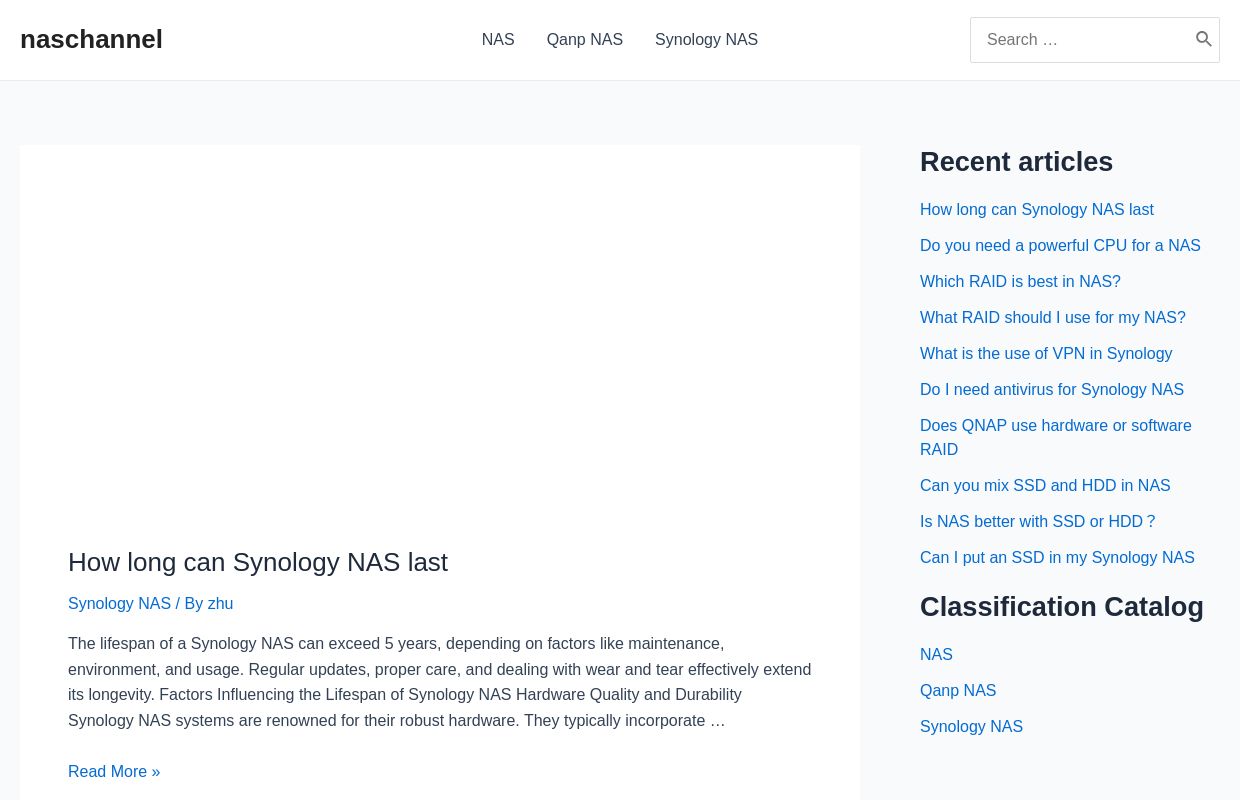Select Qanp NAS in Classification Catalog

[x=958, y=691]
